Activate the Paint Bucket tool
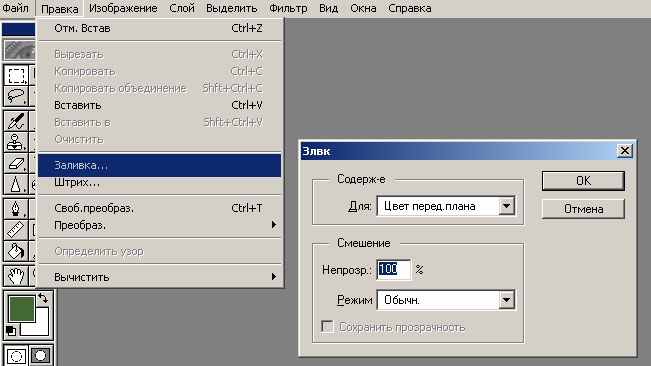 [16, 251]
